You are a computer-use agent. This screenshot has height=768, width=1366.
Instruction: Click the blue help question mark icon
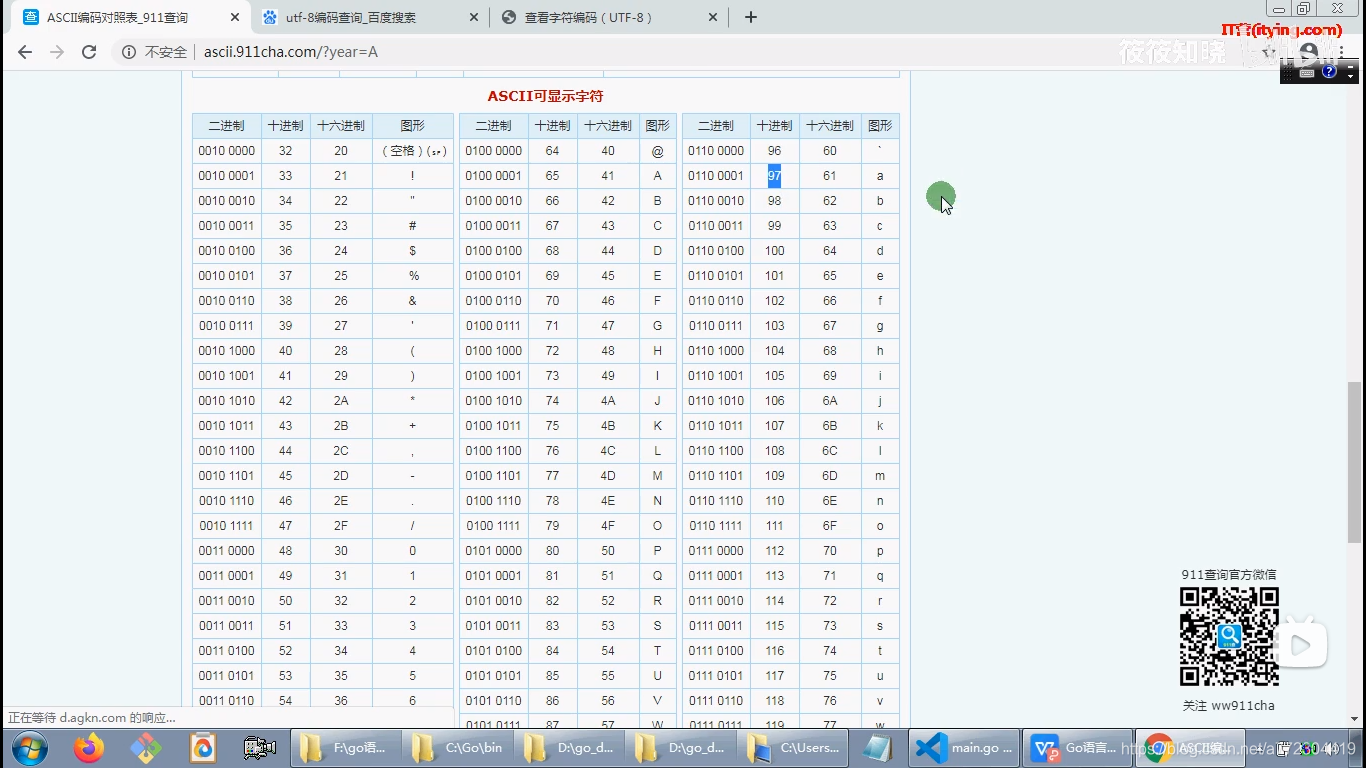[1329, 72]
